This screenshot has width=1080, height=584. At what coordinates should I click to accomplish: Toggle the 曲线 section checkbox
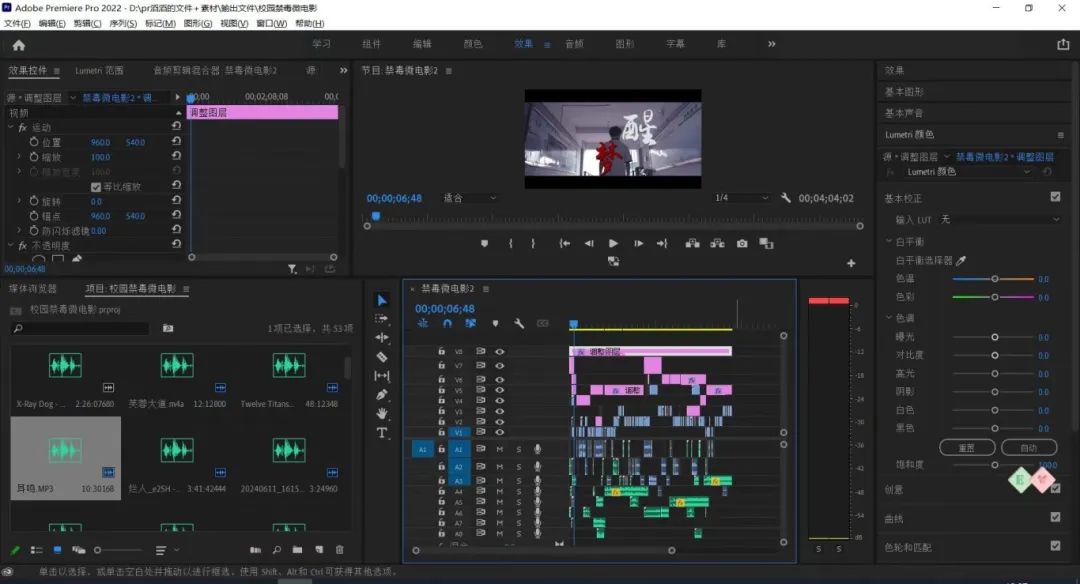click(1055, 517)
